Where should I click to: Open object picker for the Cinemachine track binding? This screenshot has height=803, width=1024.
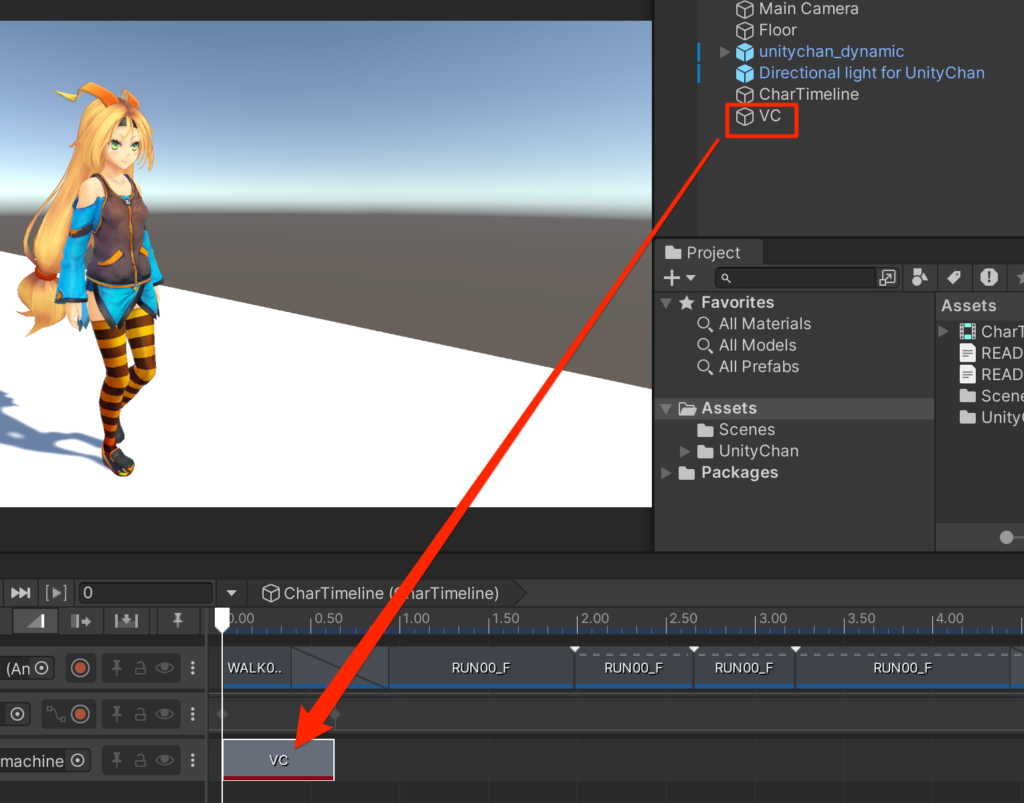click(78, 761)
